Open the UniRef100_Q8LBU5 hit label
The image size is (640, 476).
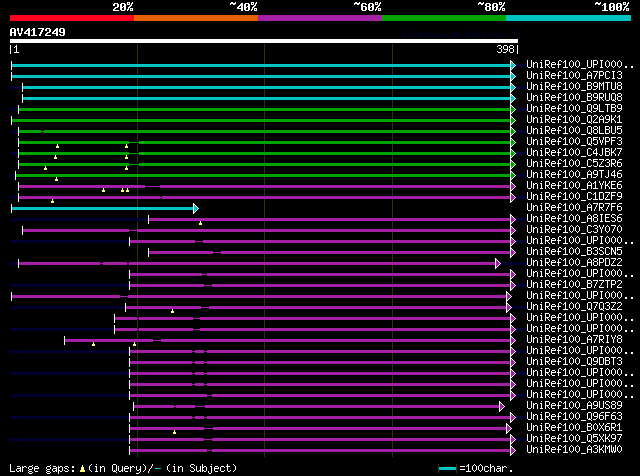[x=574, y=131]
